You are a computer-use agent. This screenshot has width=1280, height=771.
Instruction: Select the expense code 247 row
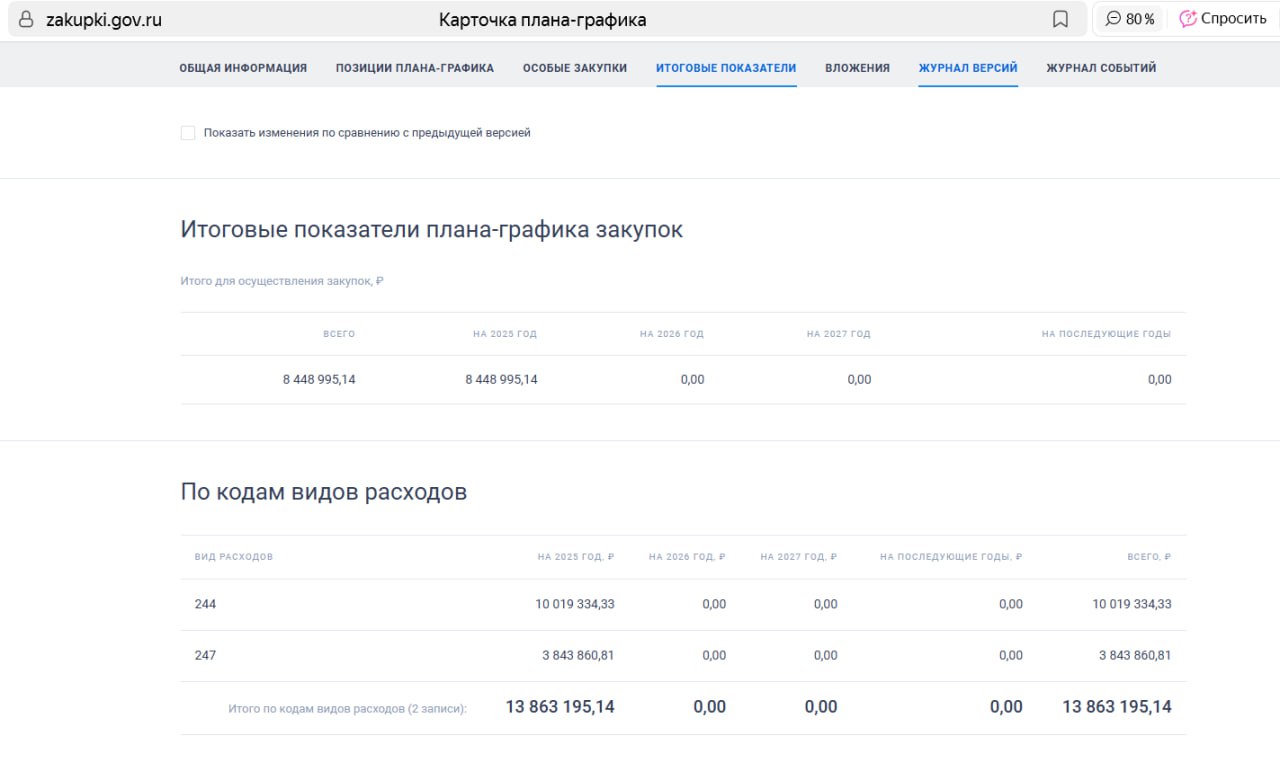coord(205,655)
